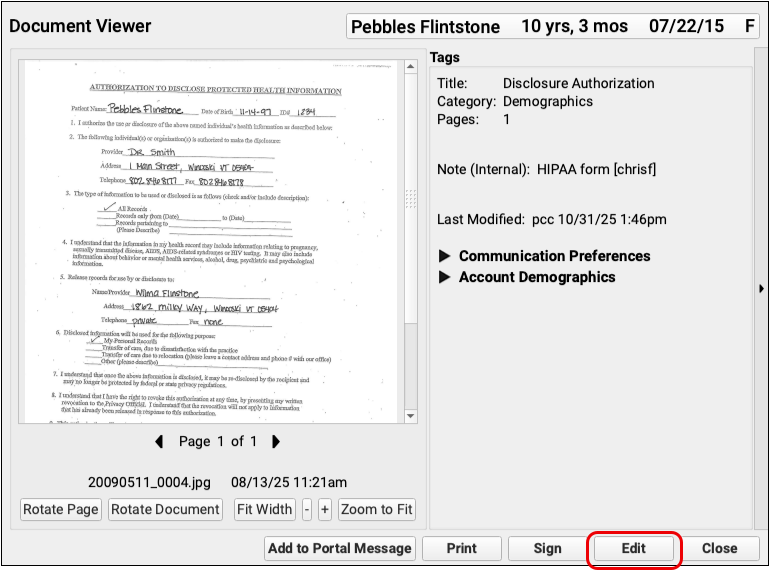Click the highlighted Edit button
Viewport: 769px width, 570px height.
pos(633,548)
